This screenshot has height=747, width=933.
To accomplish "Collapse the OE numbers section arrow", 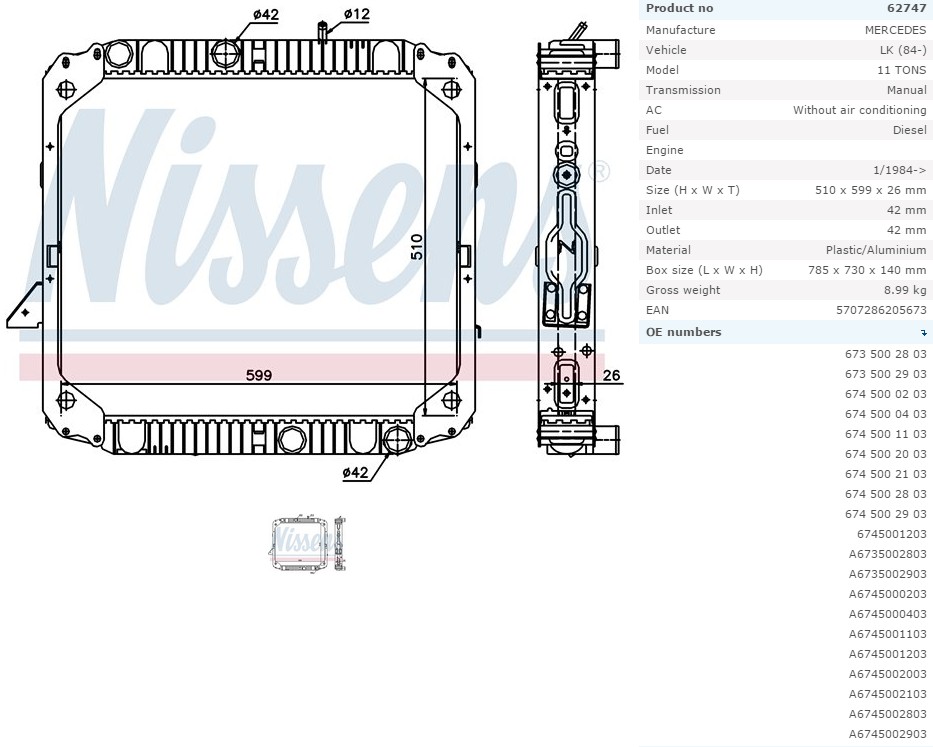I will click(923, 333).
